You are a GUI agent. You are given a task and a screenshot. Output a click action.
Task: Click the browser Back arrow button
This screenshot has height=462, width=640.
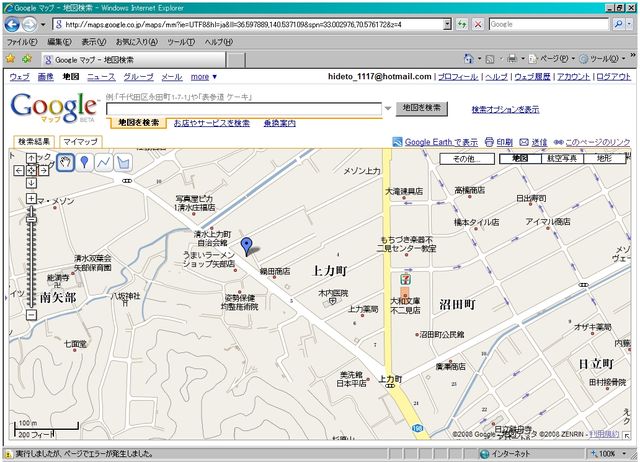[x=12, y=24]
